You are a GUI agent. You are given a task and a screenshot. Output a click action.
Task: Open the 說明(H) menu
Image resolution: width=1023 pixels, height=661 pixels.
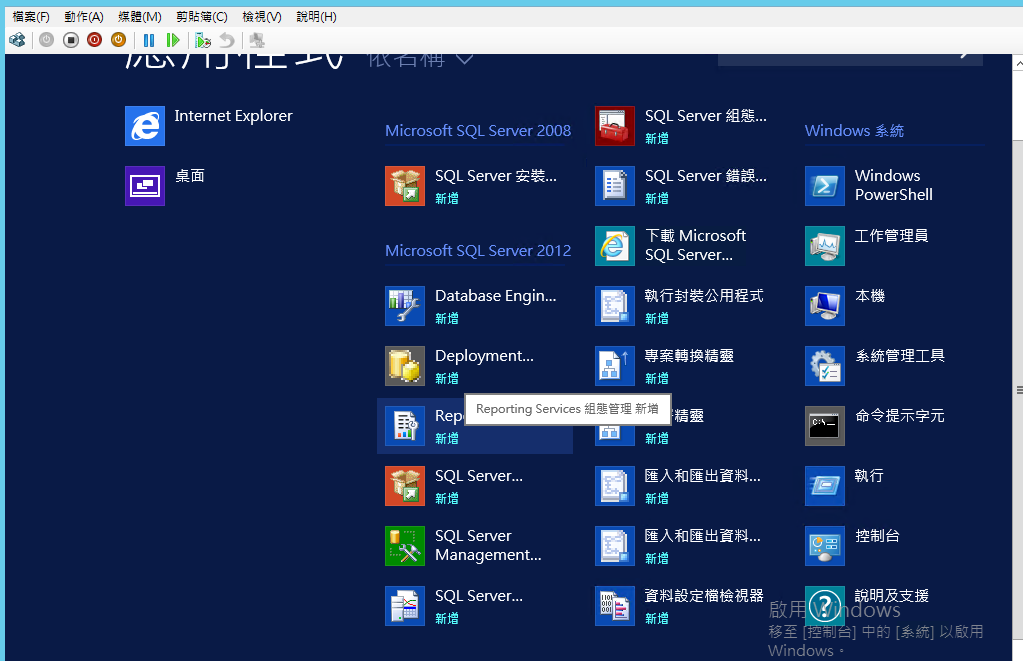[316, 17]
